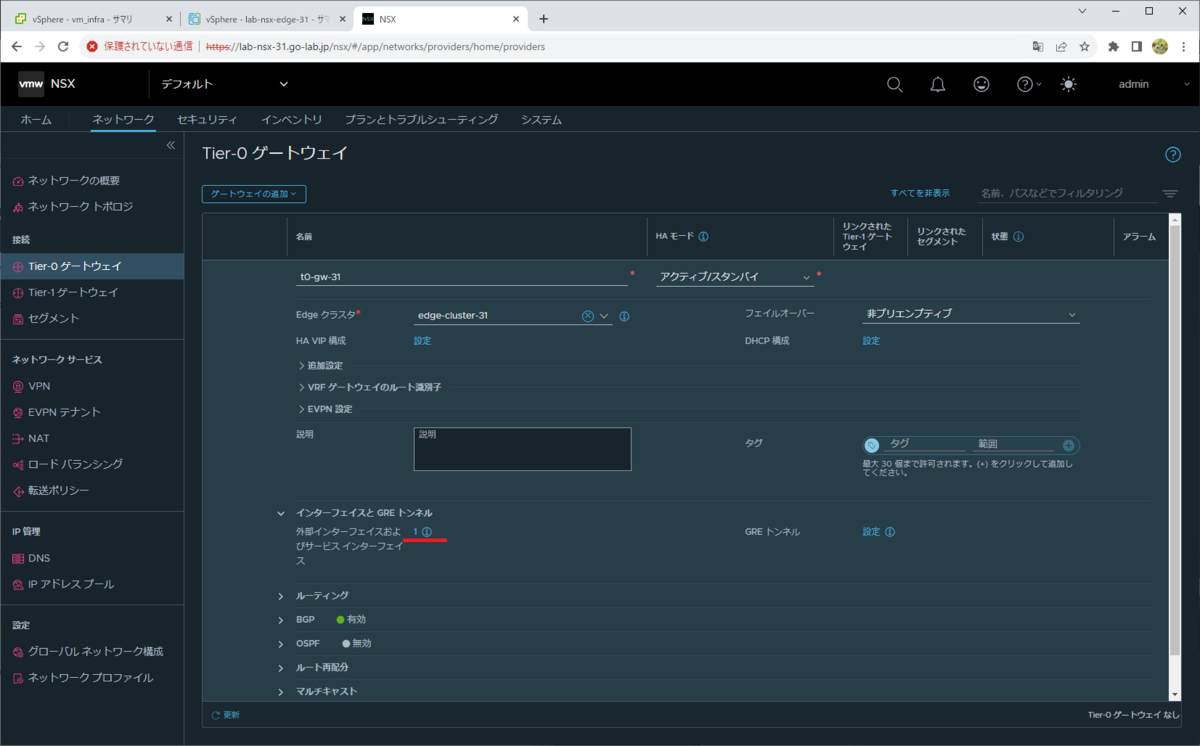The height and width of the screenshot is (746, 1200).
Task: Expand ルート再配分 section
Action: [x=281, y=667]
